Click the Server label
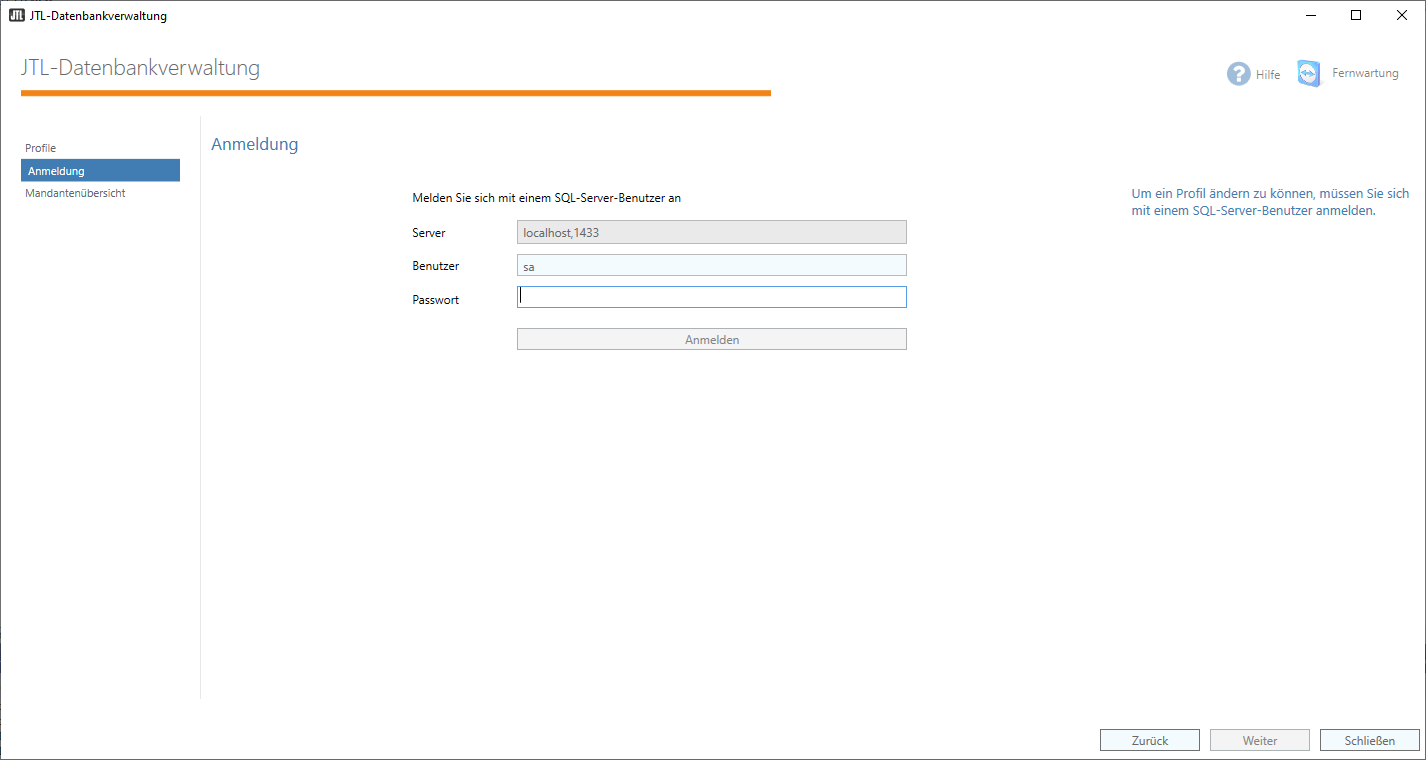Image resolution: width=1426 pixels, height=760 pixels. [429, 233]
